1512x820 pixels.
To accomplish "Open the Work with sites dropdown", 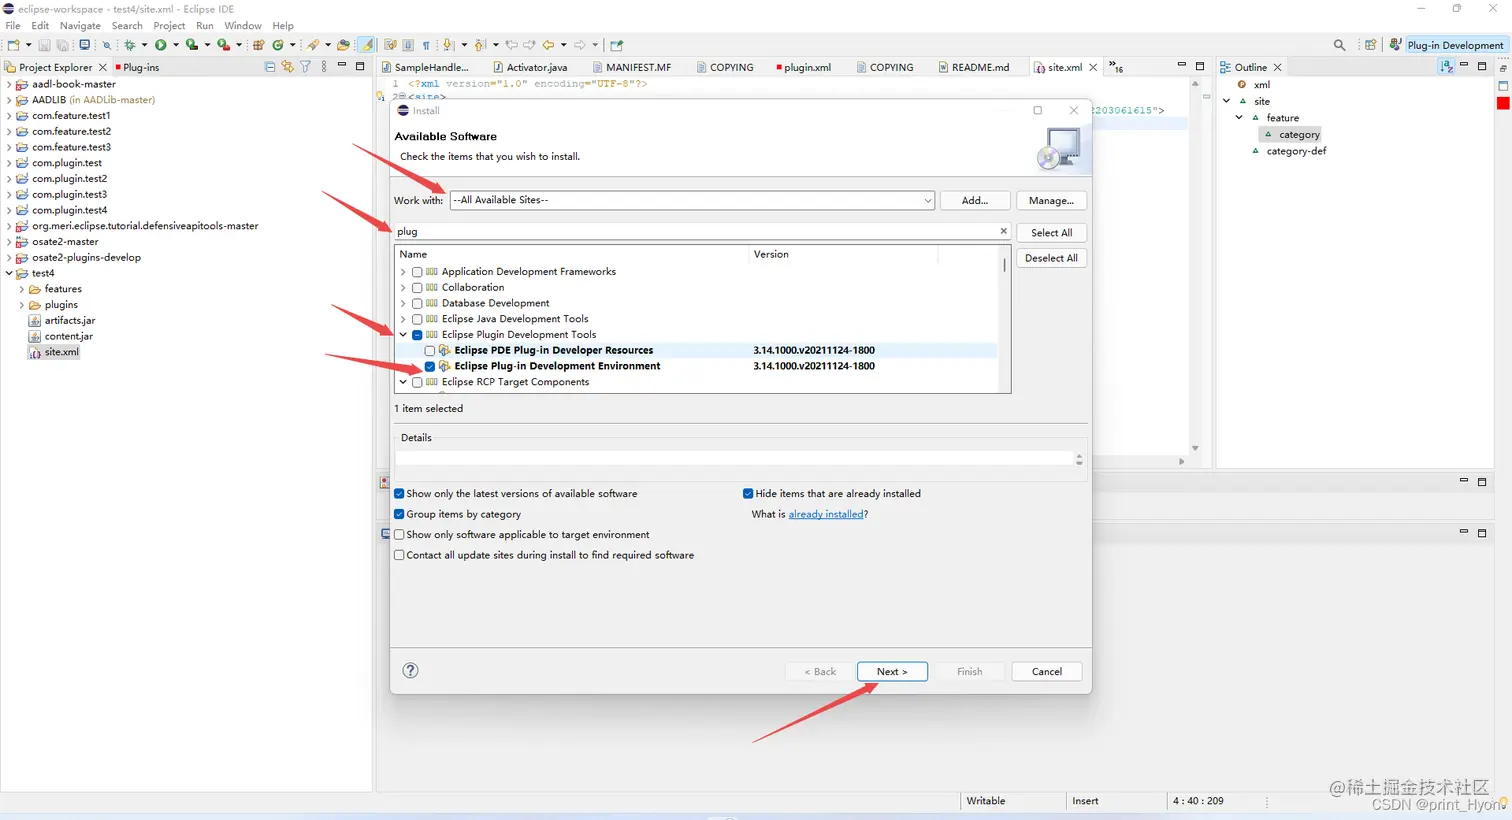I will [927, 200].
